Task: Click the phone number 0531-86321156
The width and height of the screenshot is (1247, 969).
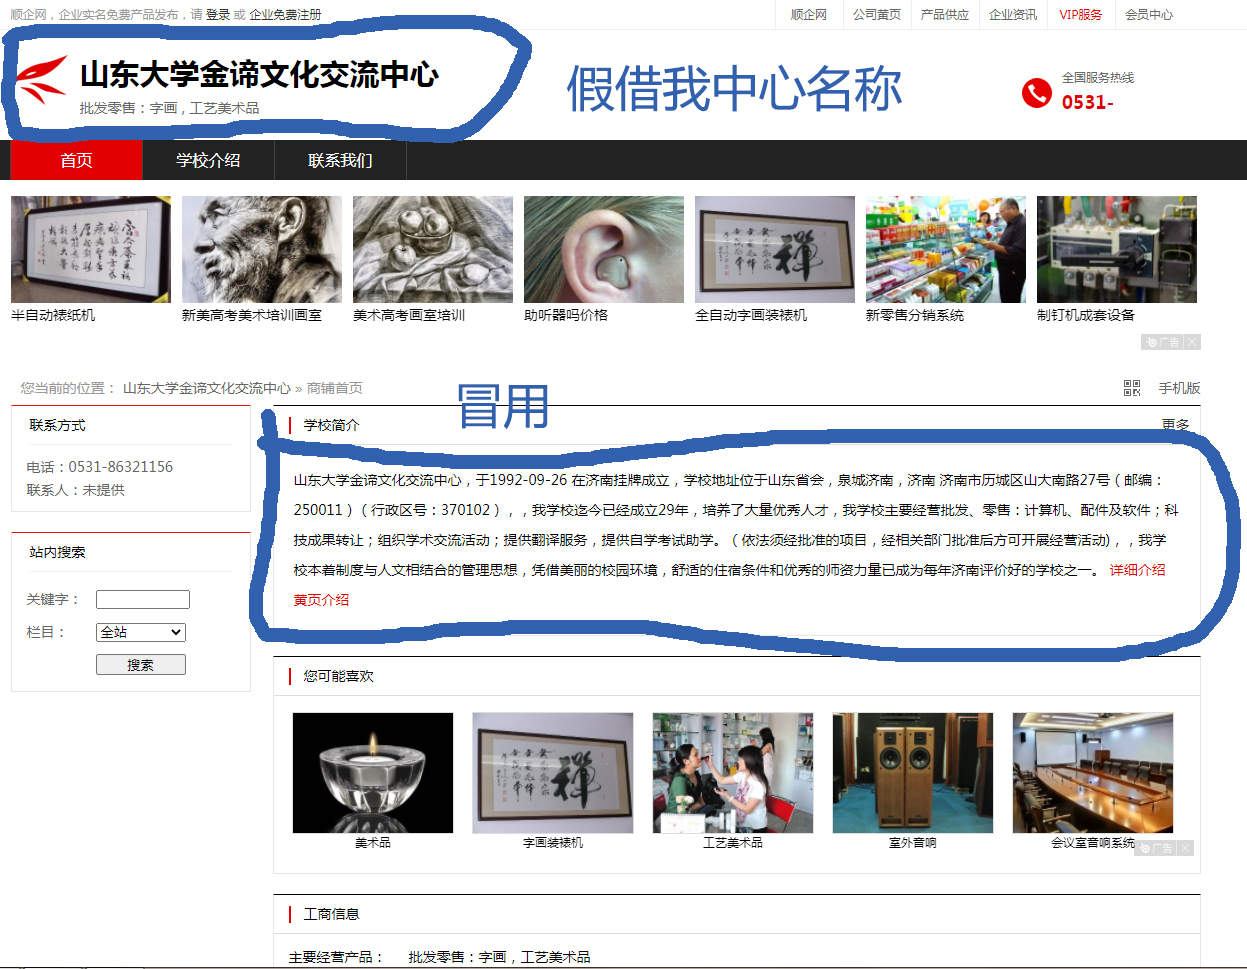Action: [x=121, y=467]
